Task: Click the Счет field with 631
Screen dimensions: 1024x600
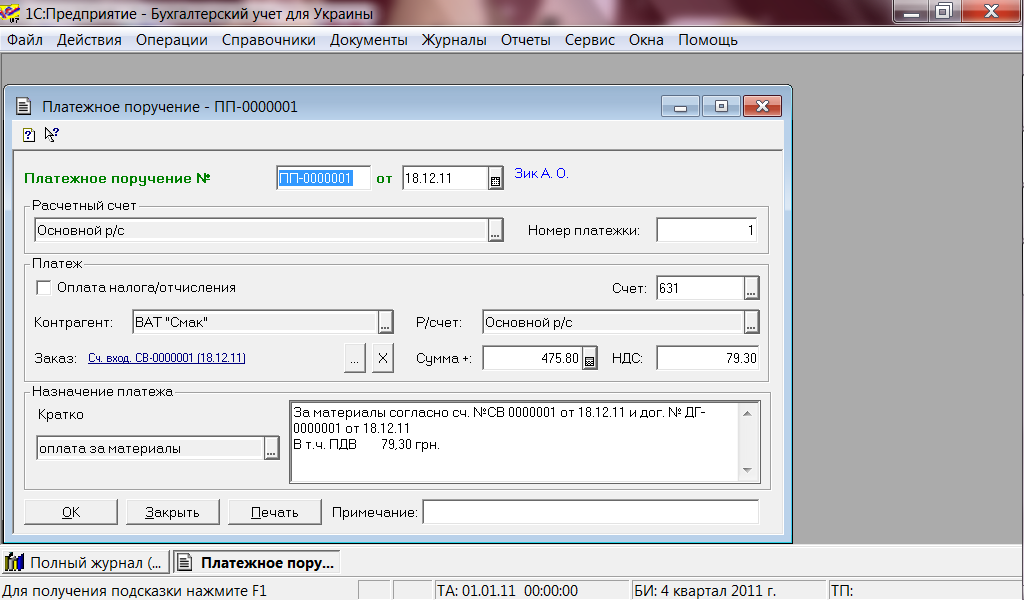Action: pos(700,288)
